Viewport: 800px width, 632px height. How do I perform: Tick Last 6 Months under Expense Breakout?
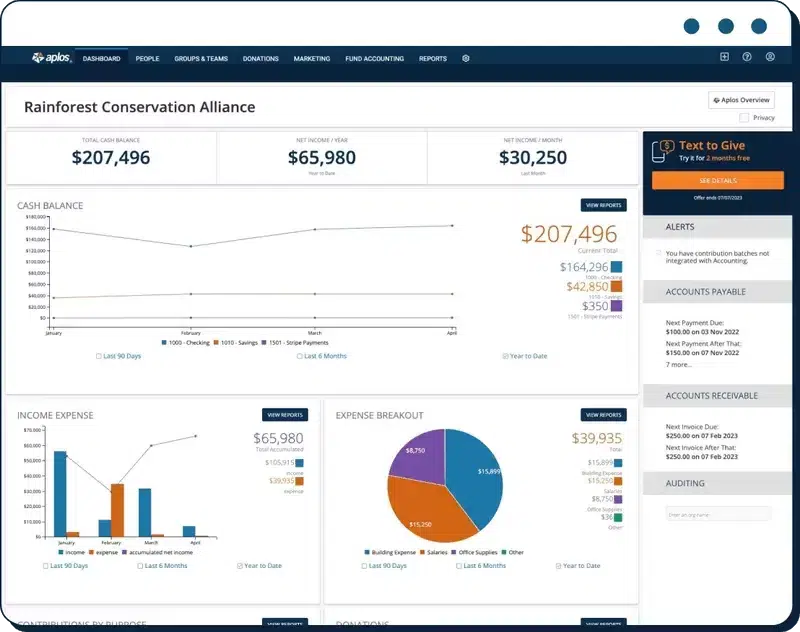(x=458, y=566)
